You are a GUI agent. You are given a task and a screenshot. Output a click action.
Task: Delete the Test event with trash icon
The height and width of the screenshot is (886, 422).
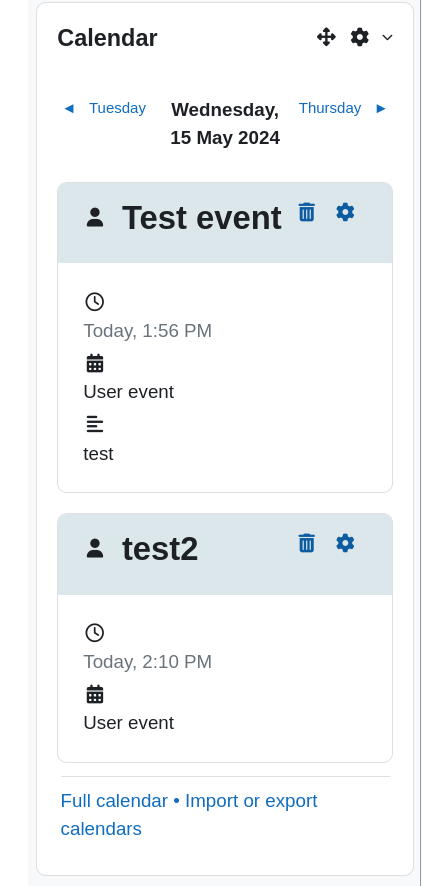tap(306, 212)
